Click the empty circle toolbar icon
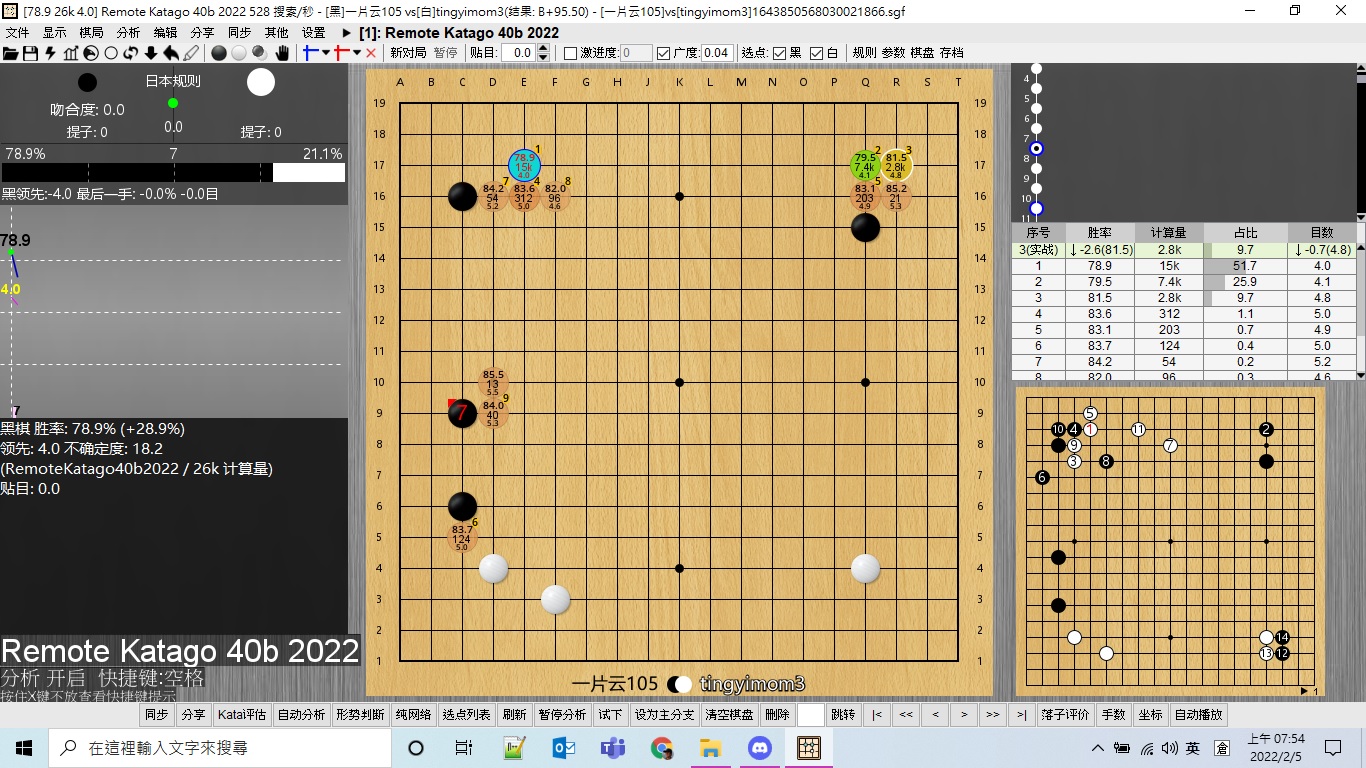 pos(111,52)
